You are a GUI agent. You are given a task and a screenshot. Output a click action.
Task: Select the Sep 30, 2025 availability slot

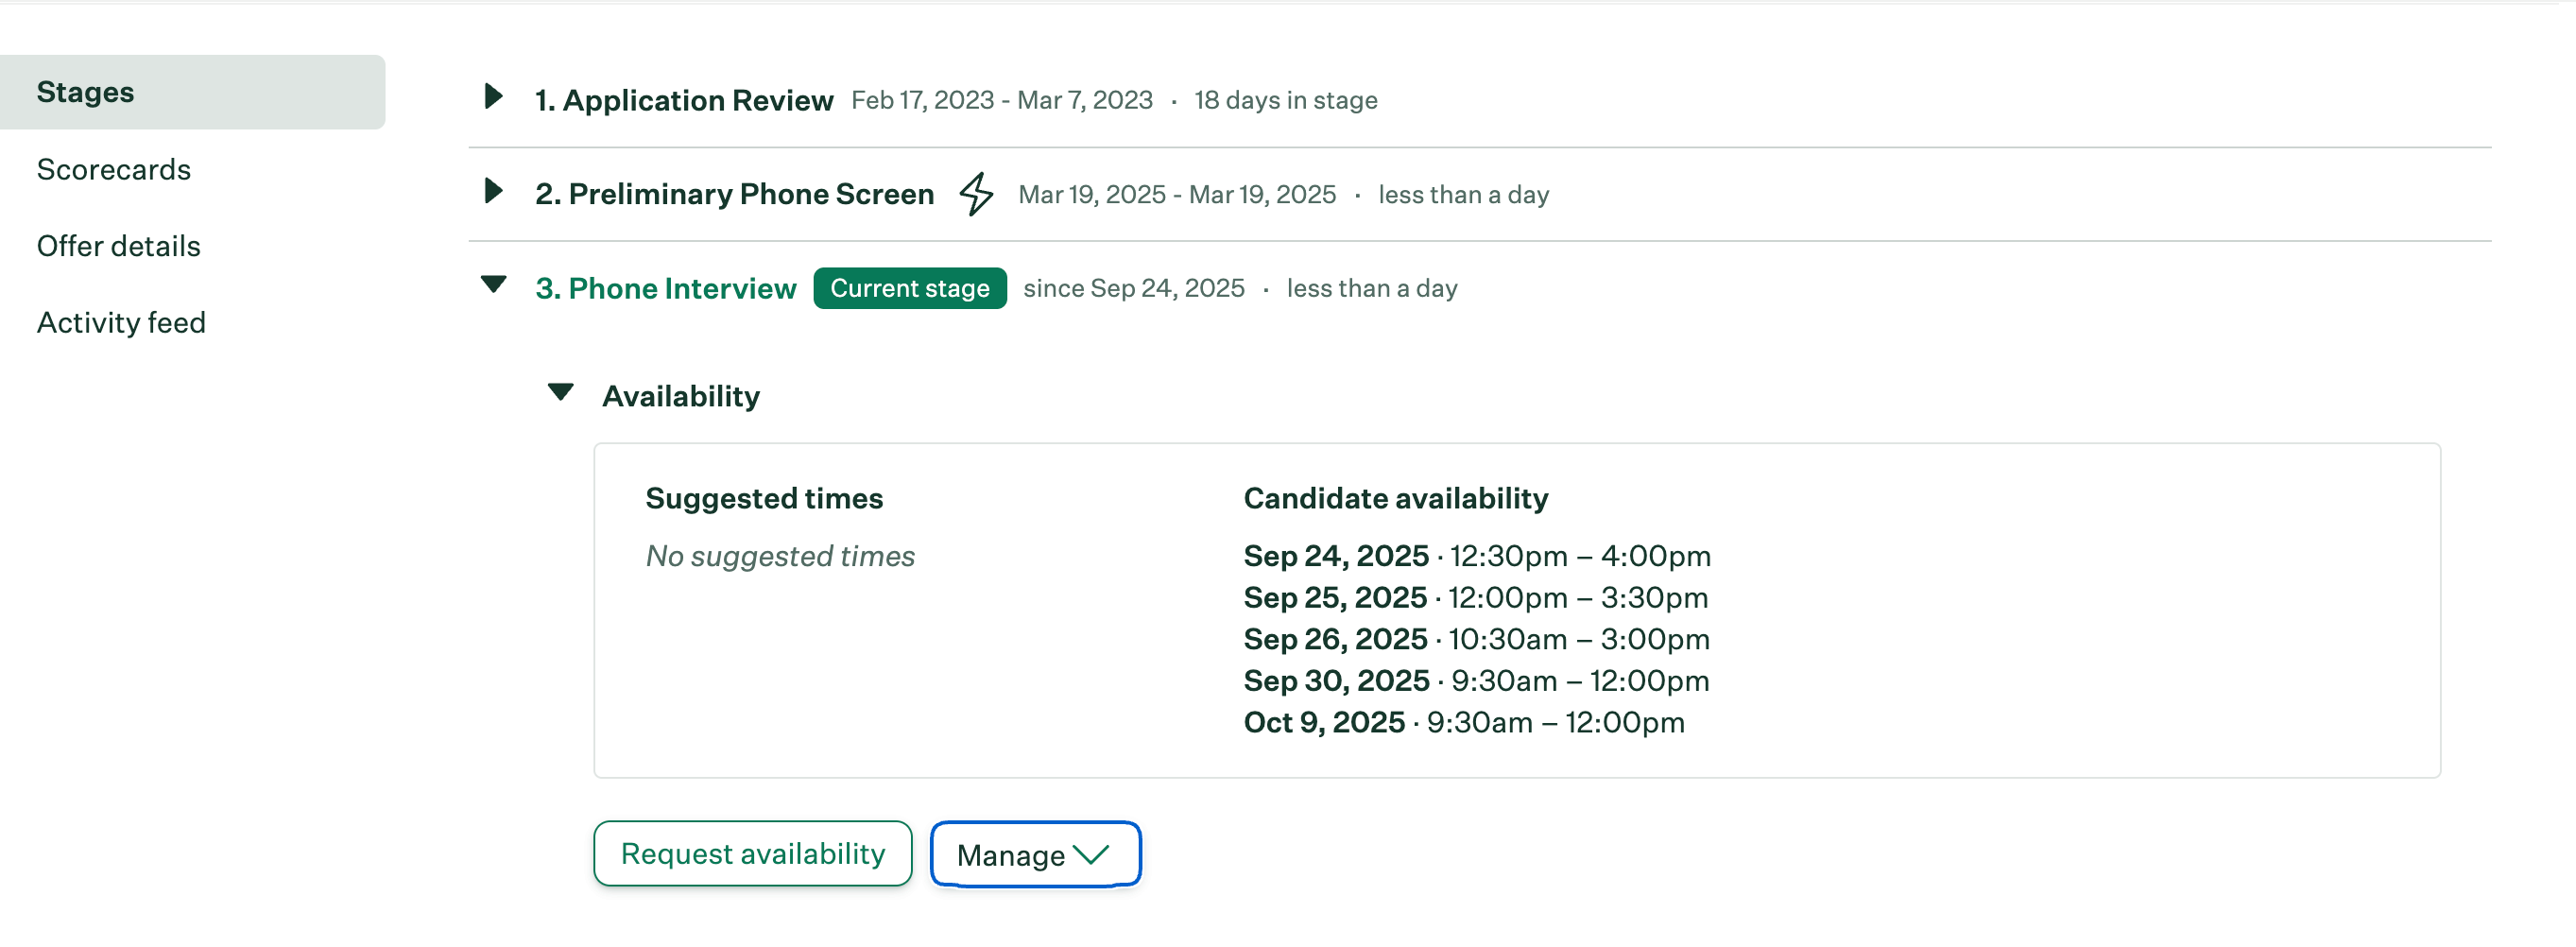coord(1476,681)
